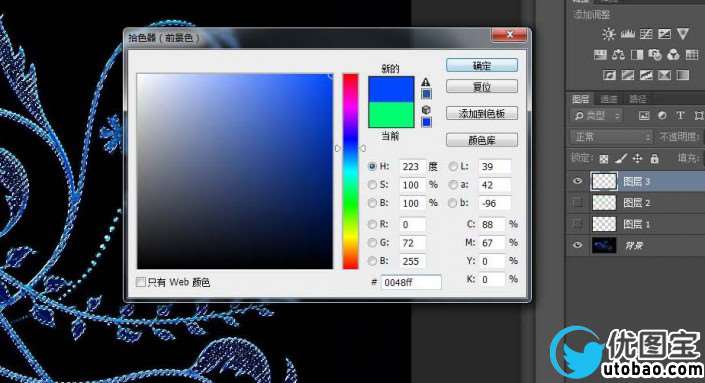Hide the 背景 layer eye icon
The height and width of the screenshot is (383, 705).
coord(577,245)
